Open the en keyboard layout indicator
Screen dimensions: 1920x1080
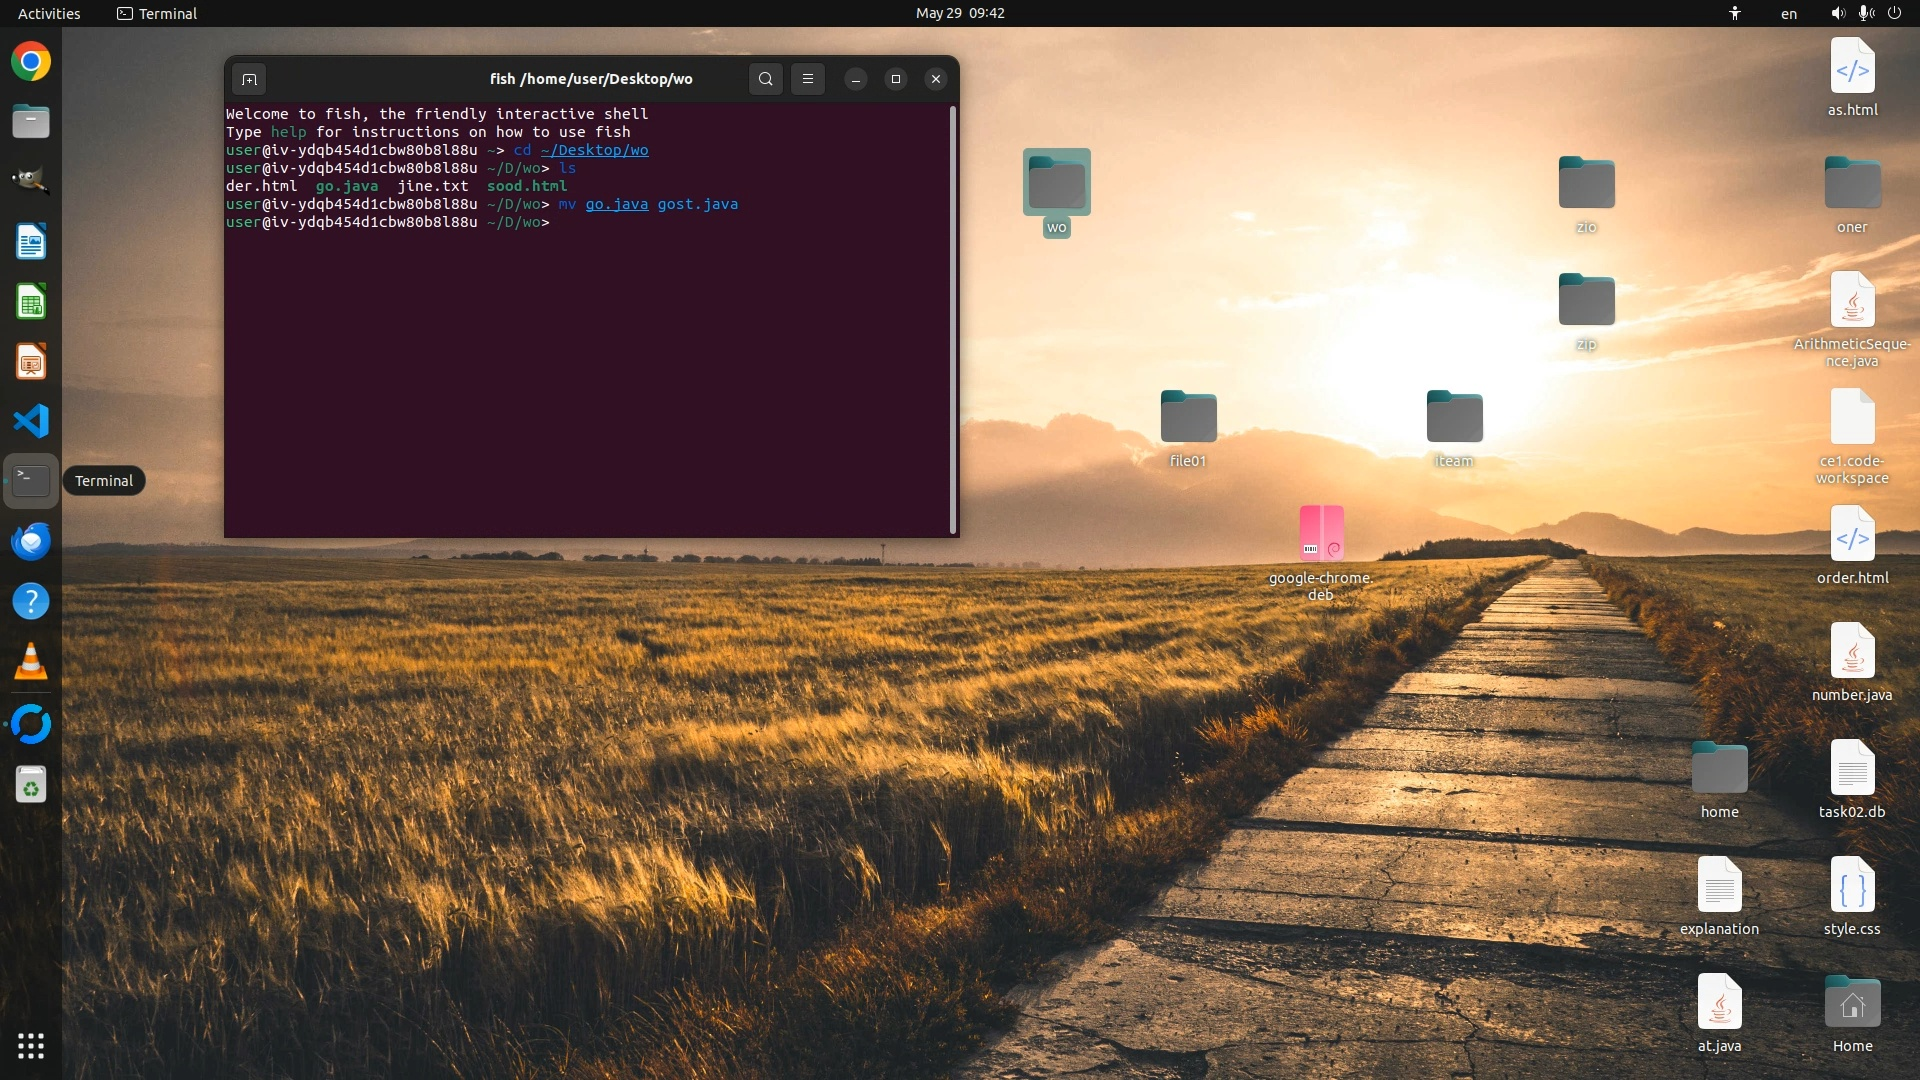coord(1788,14)
